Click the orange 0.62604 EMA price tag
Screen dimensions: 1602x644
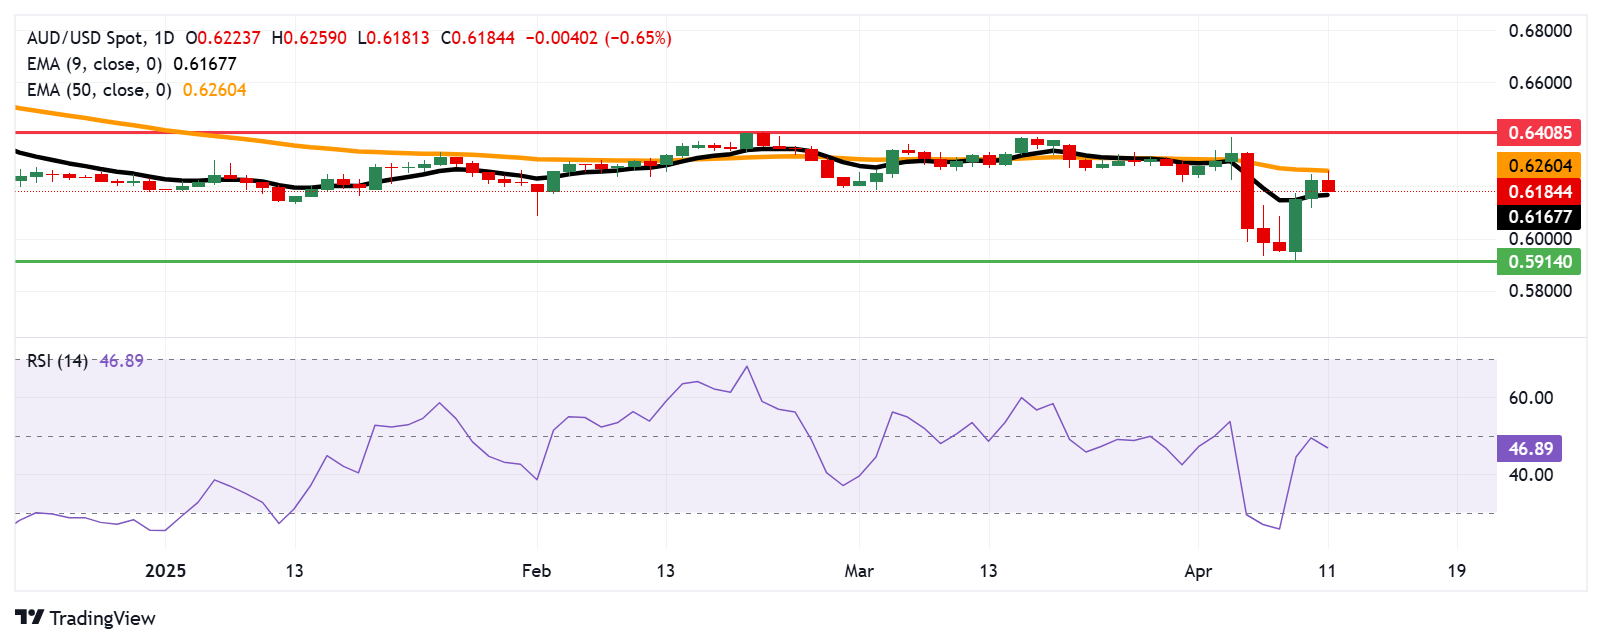[1539, 166]
